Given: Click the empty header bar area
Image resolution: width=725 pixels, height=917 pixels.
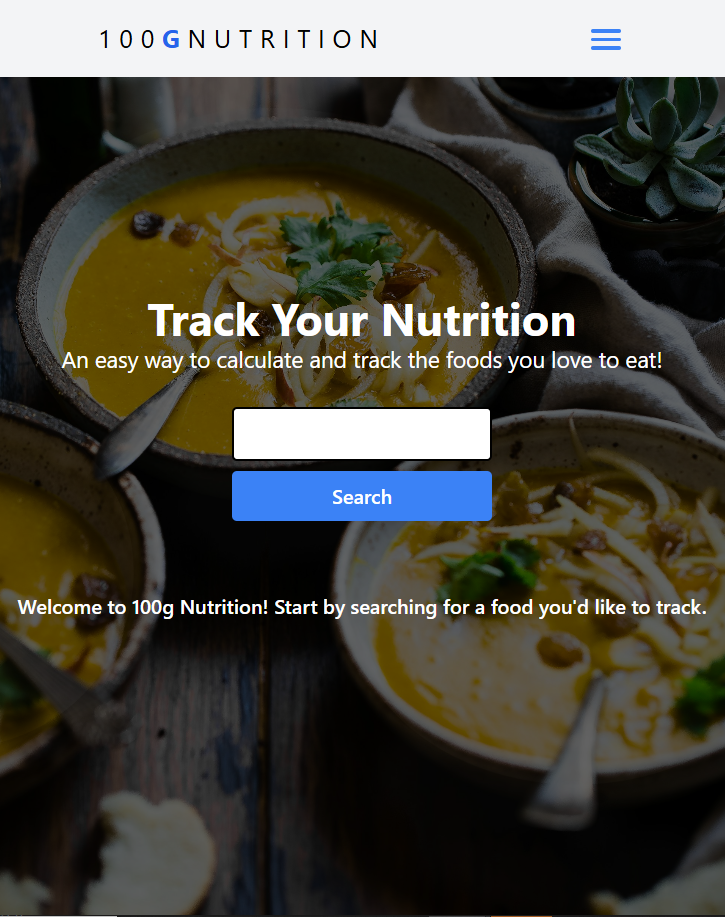Looking at the screenshot, I should [x=485, y=39].
